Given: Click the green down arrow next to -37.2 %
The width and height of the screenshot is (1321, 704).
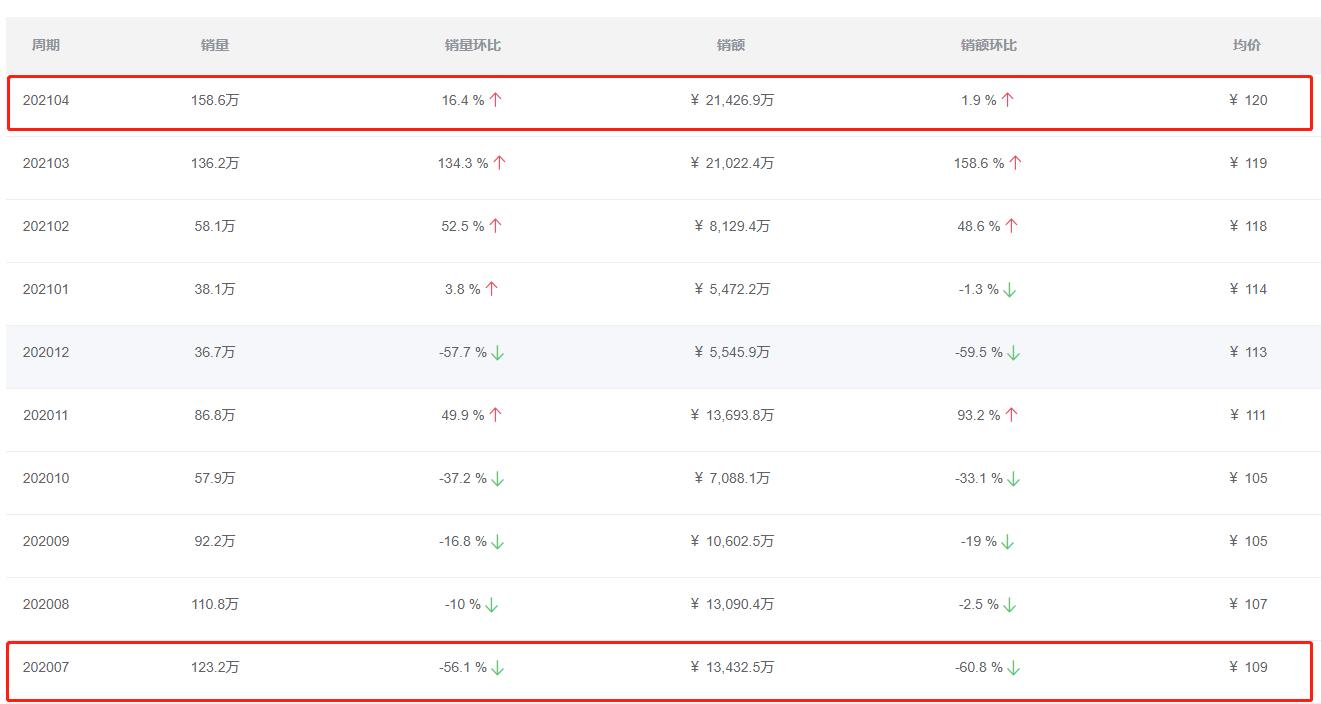Looking at the screenshot, I should (x=498, y=479).
